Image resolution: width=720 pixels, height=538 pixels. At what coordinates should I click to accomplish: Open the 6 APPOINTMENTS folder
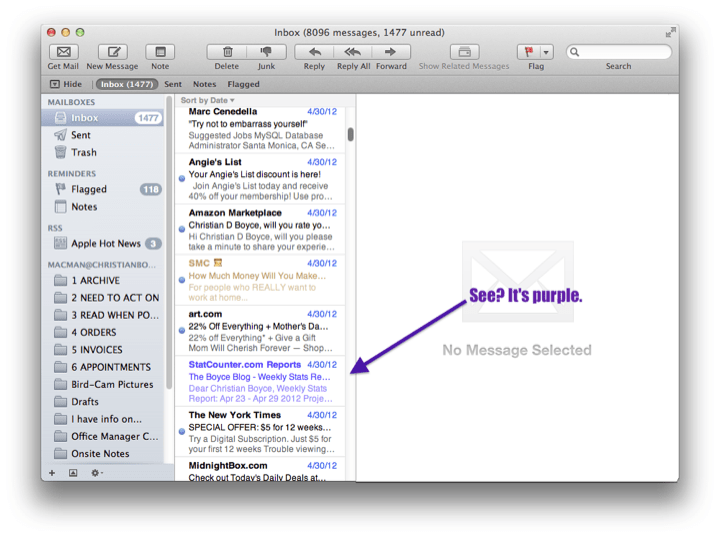point(102,367)
